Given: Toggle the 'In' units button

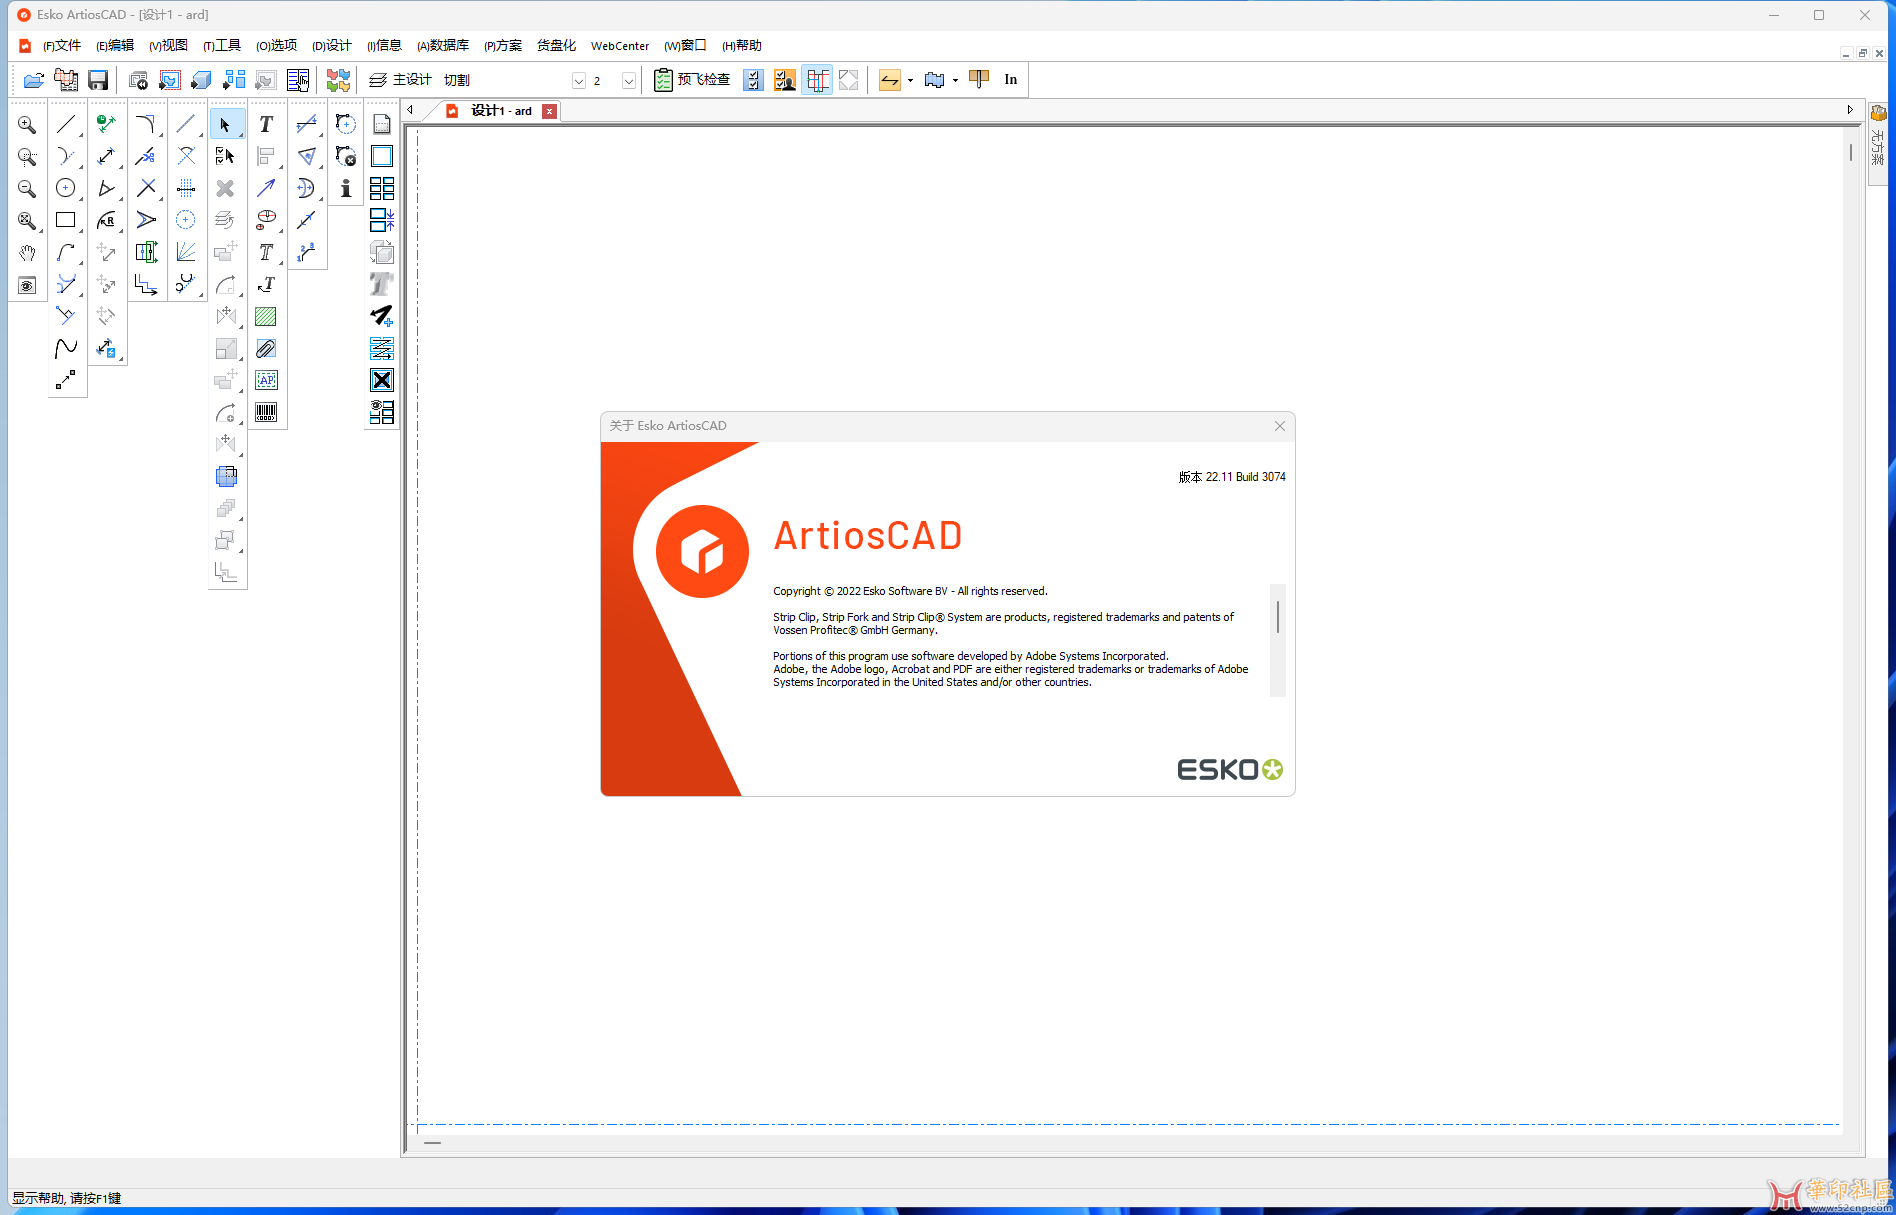Looking at the screenshot, I should coord(1011,80).
